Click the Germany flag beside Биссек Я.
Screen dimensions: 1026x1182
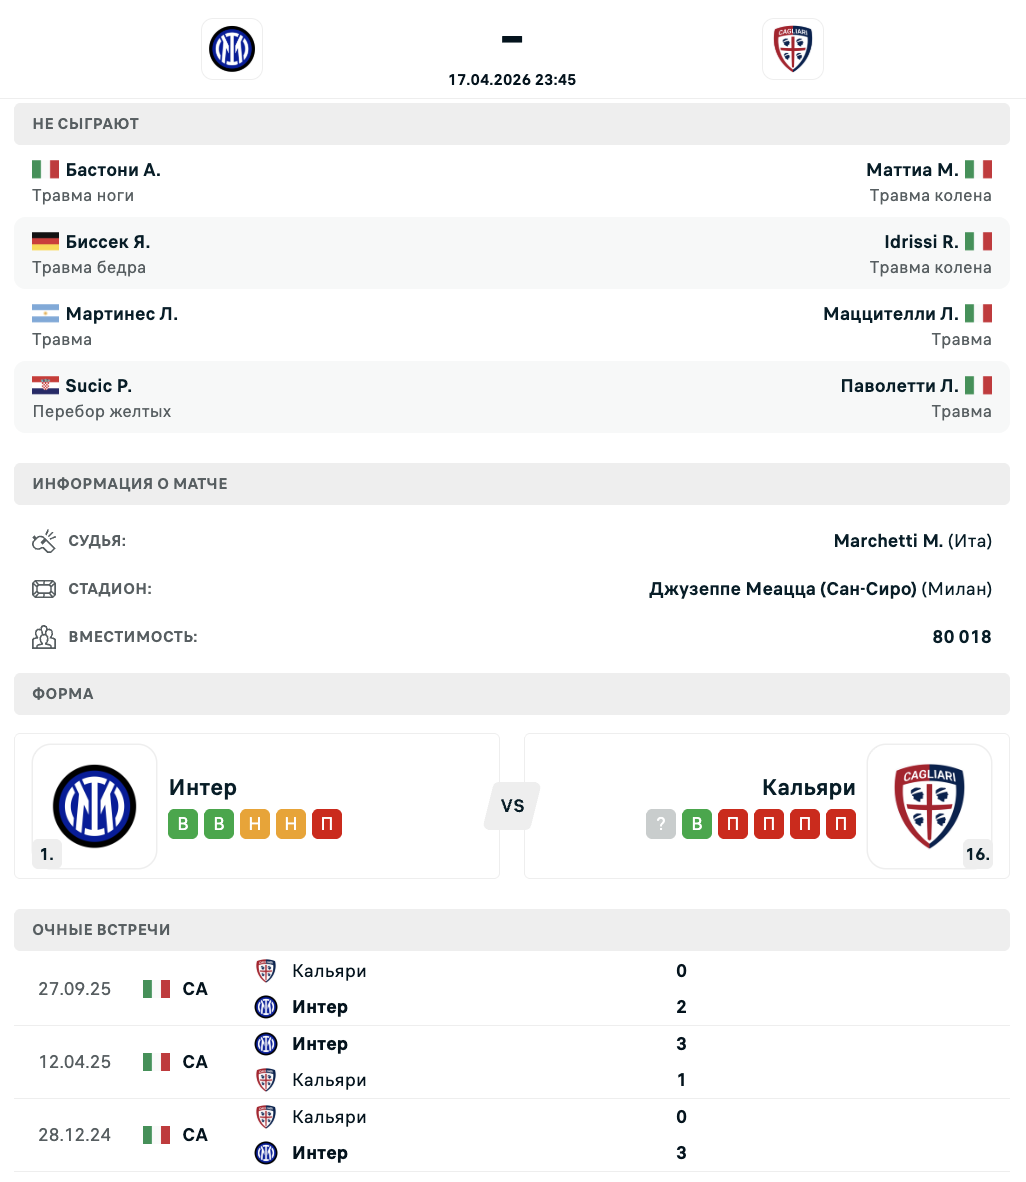(46, 242)
